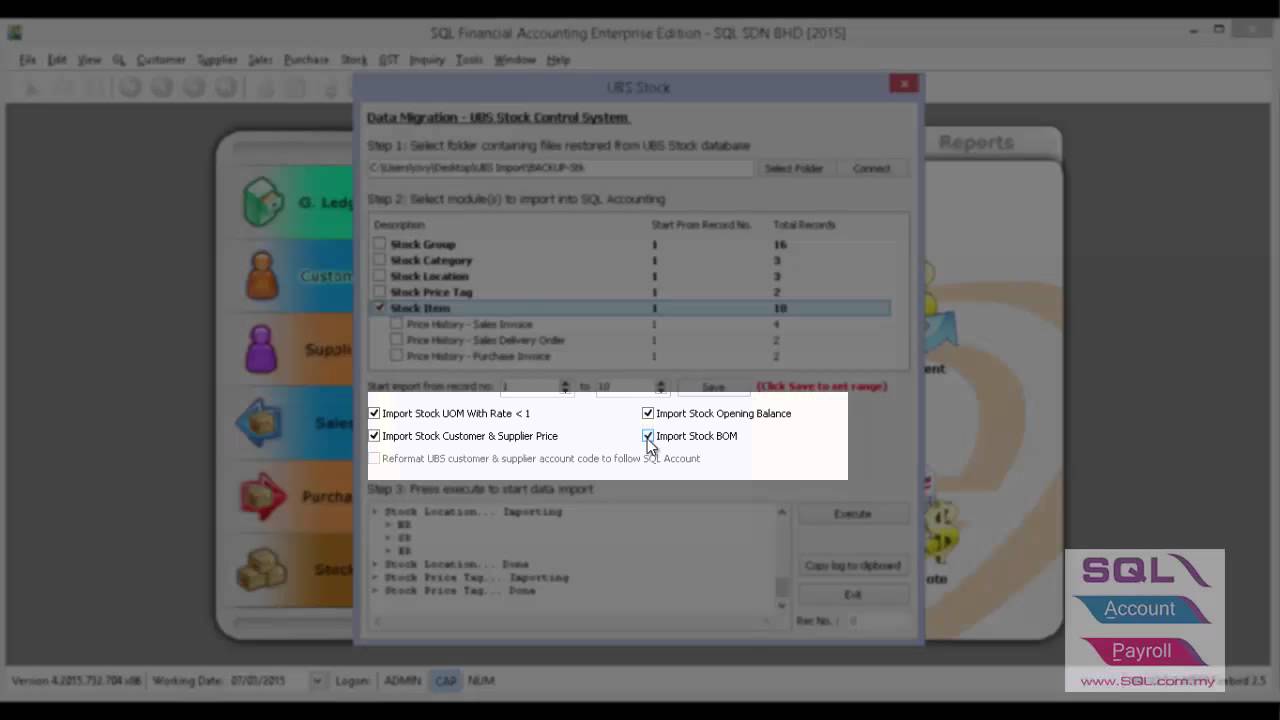Open the Window menu
This screenshot has height=720, width=1280.
click(515, 60)
